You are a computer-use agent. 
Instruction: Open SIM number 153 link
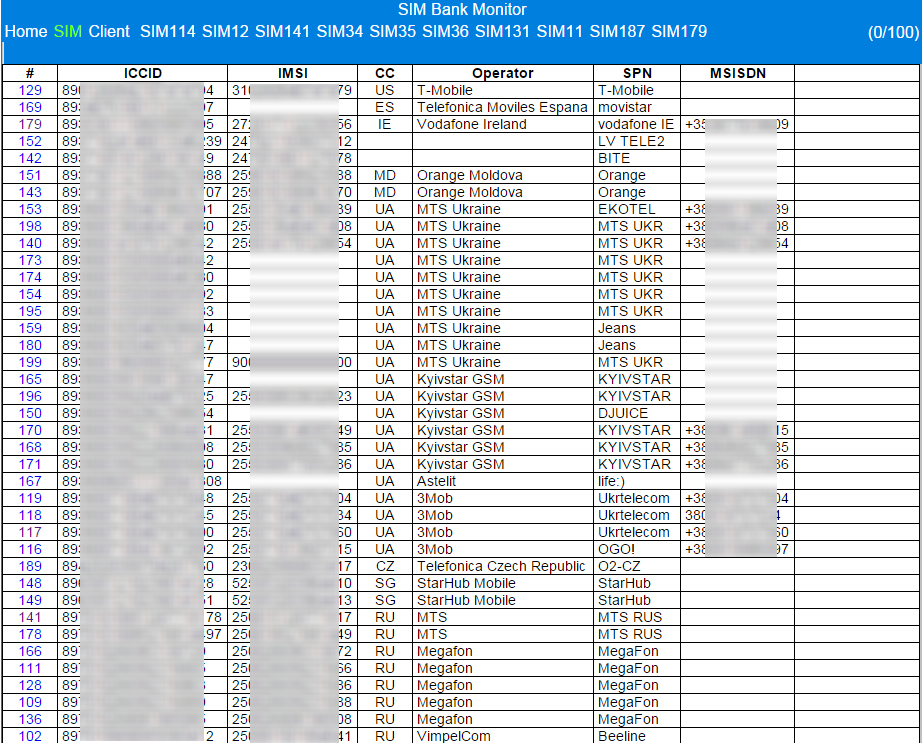tap(30, 209)
